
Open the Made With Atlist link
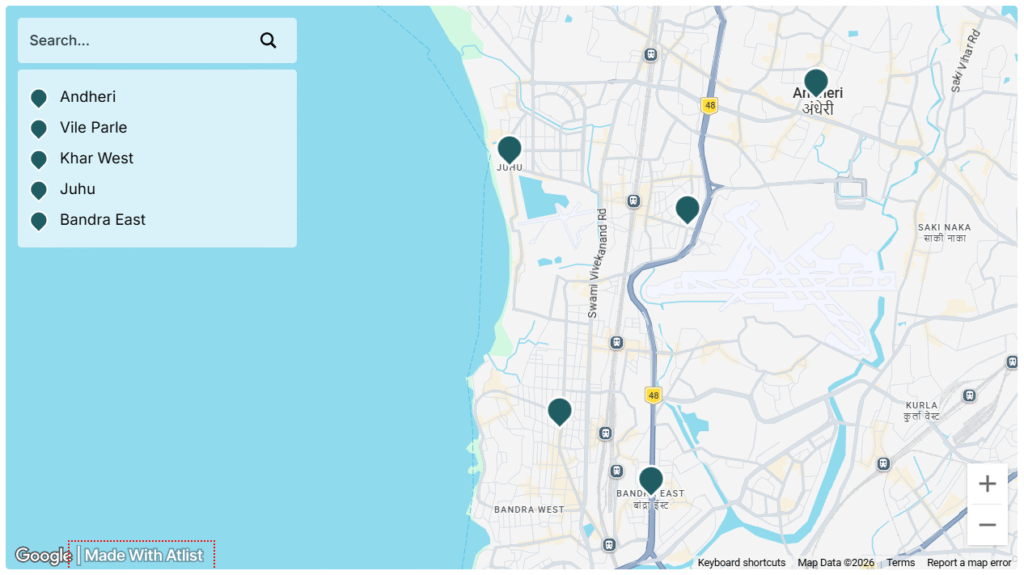click(143, 555)
